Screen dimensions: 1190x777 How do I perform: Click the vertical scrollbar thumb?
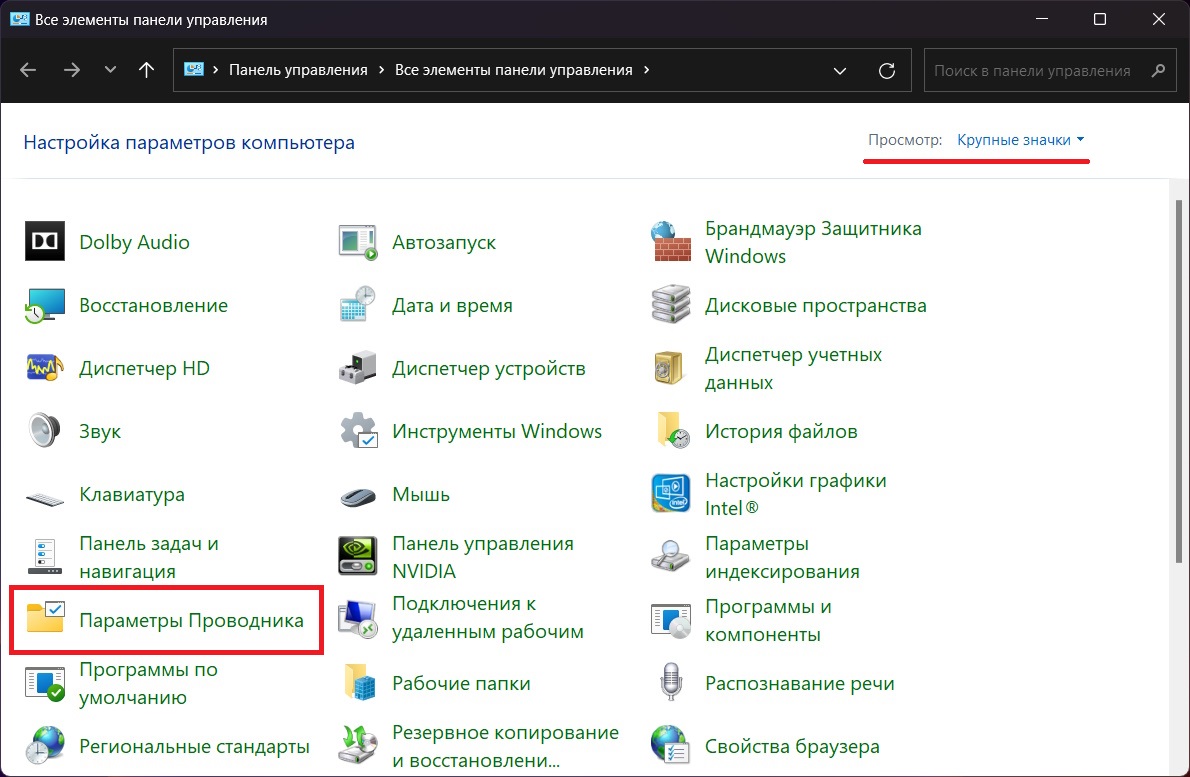coord(1179,382)
